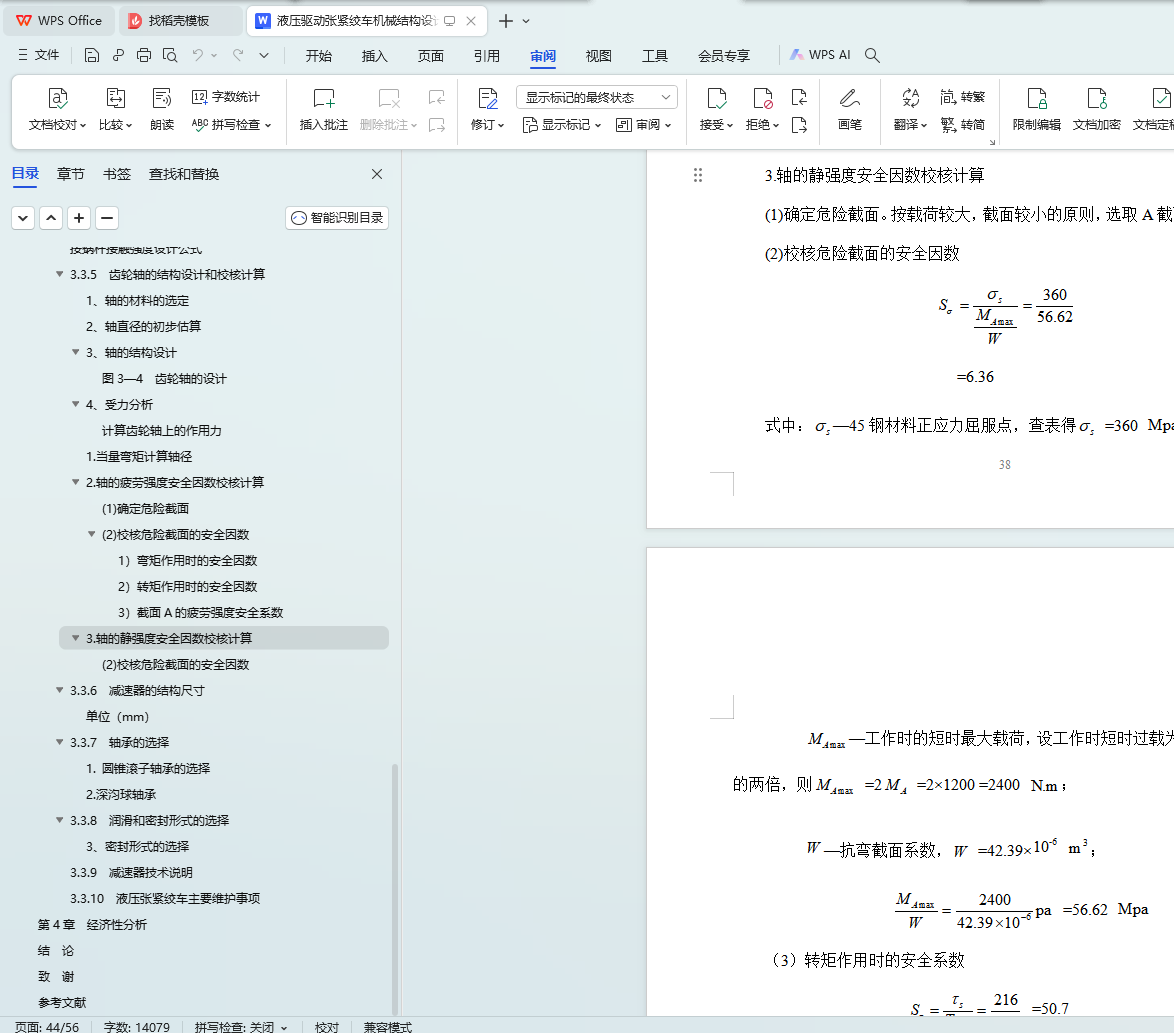Switch to the 插入 ribbon tab
This screenshot has width=1174, height=1033.
374,55
